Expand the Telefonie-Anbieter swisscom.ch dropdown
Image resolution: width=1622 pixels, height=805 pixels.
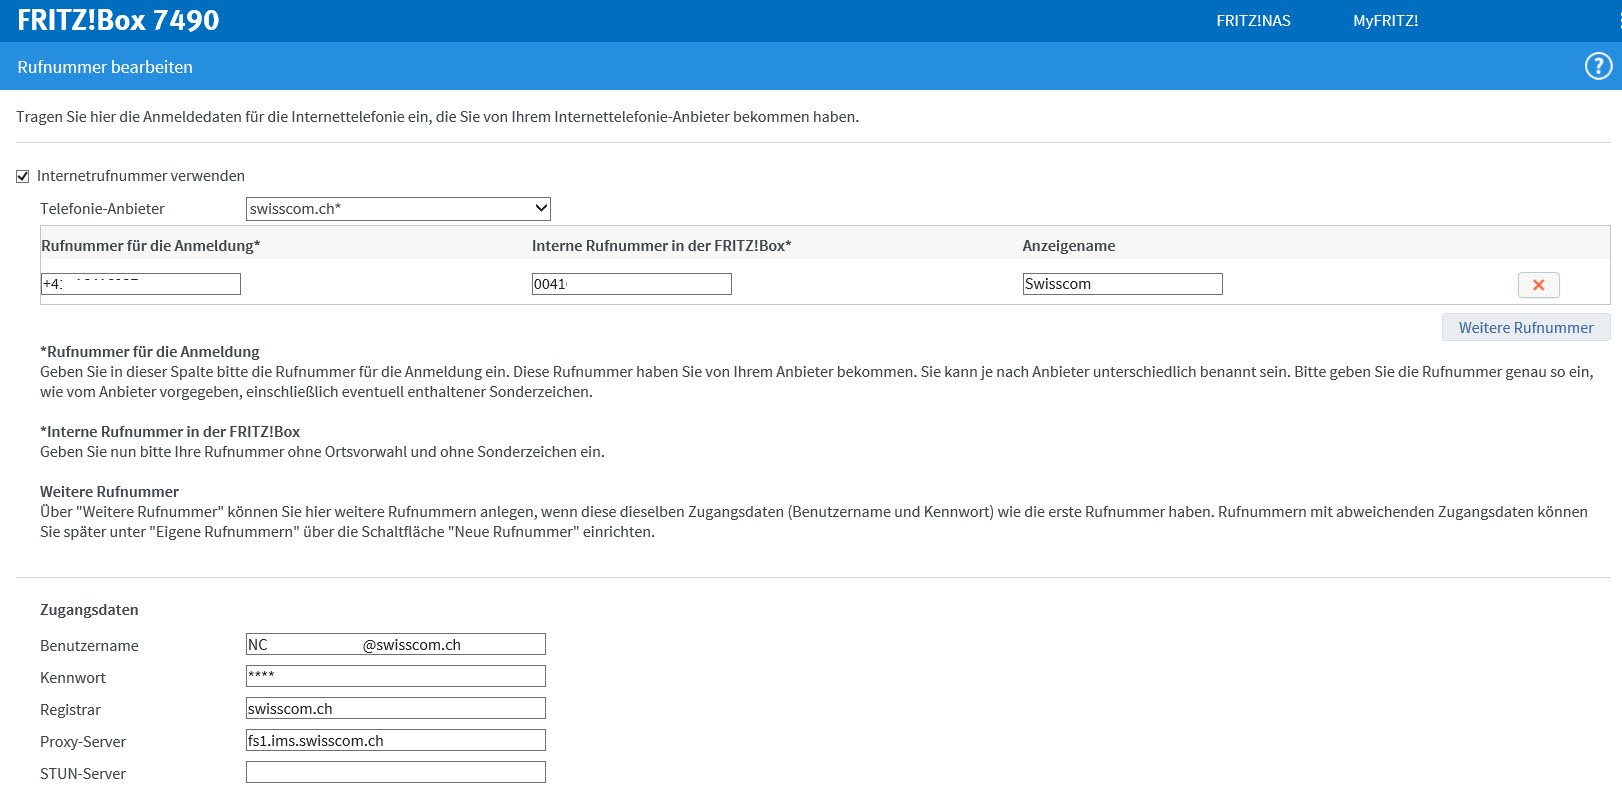398,209
